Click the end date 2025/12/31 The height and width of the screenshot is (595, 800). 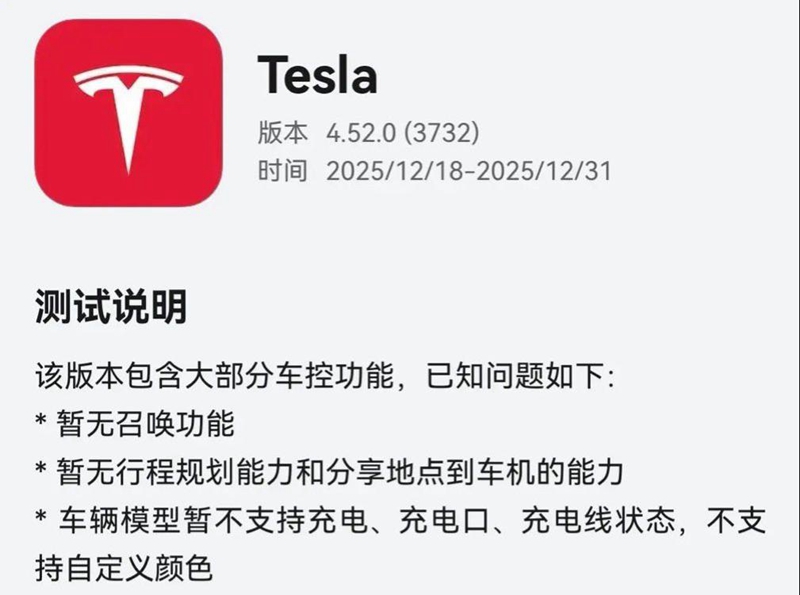(543, 171)
